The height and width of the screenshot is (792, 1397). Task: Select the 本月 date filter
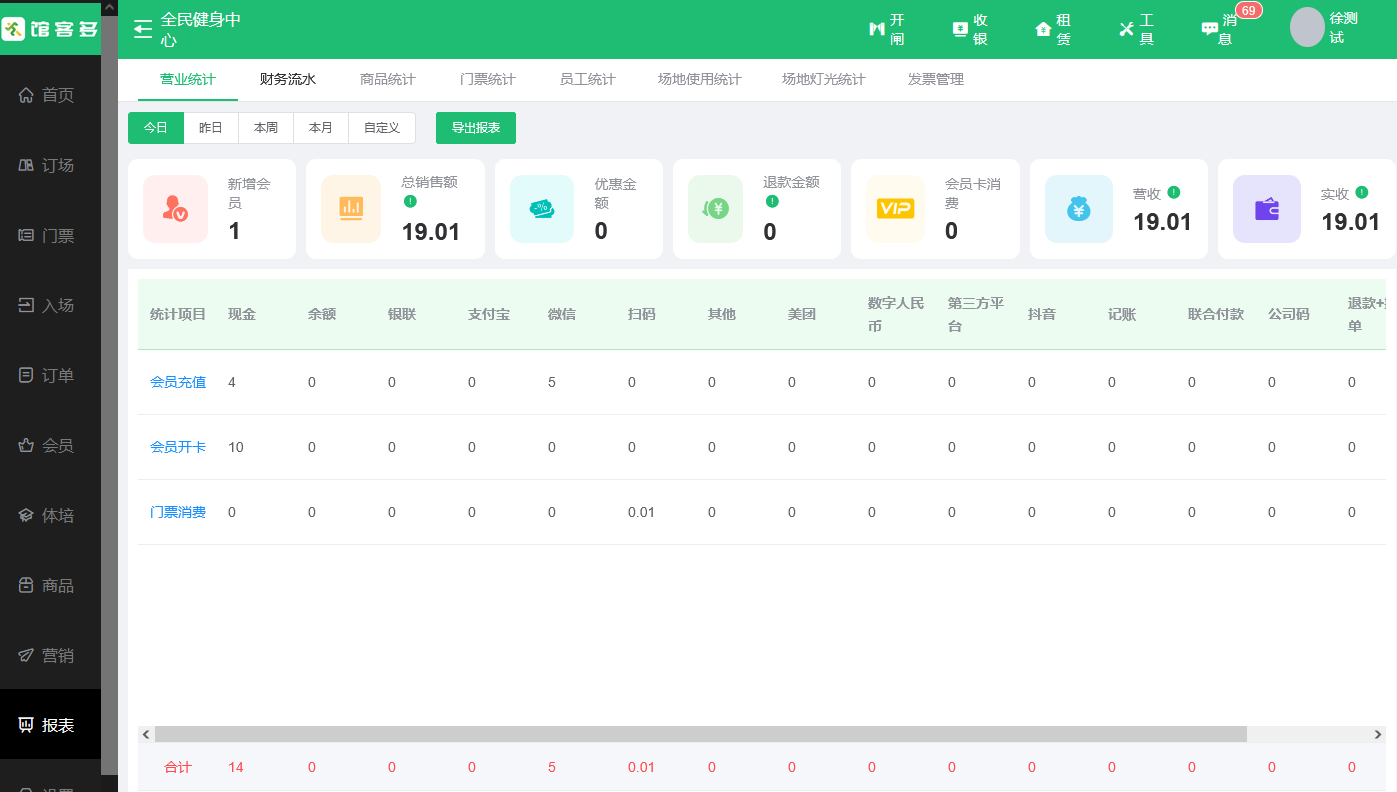click(321, 128)
